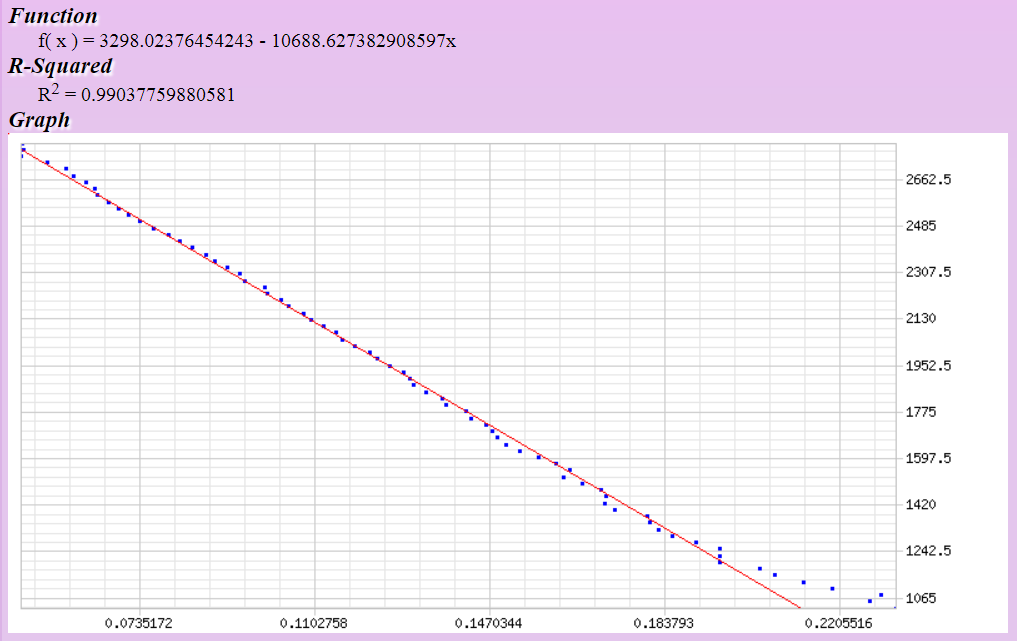Screen dimensions: 1017x641
Task: Click the Graph heading
Action: coord(39,120)
